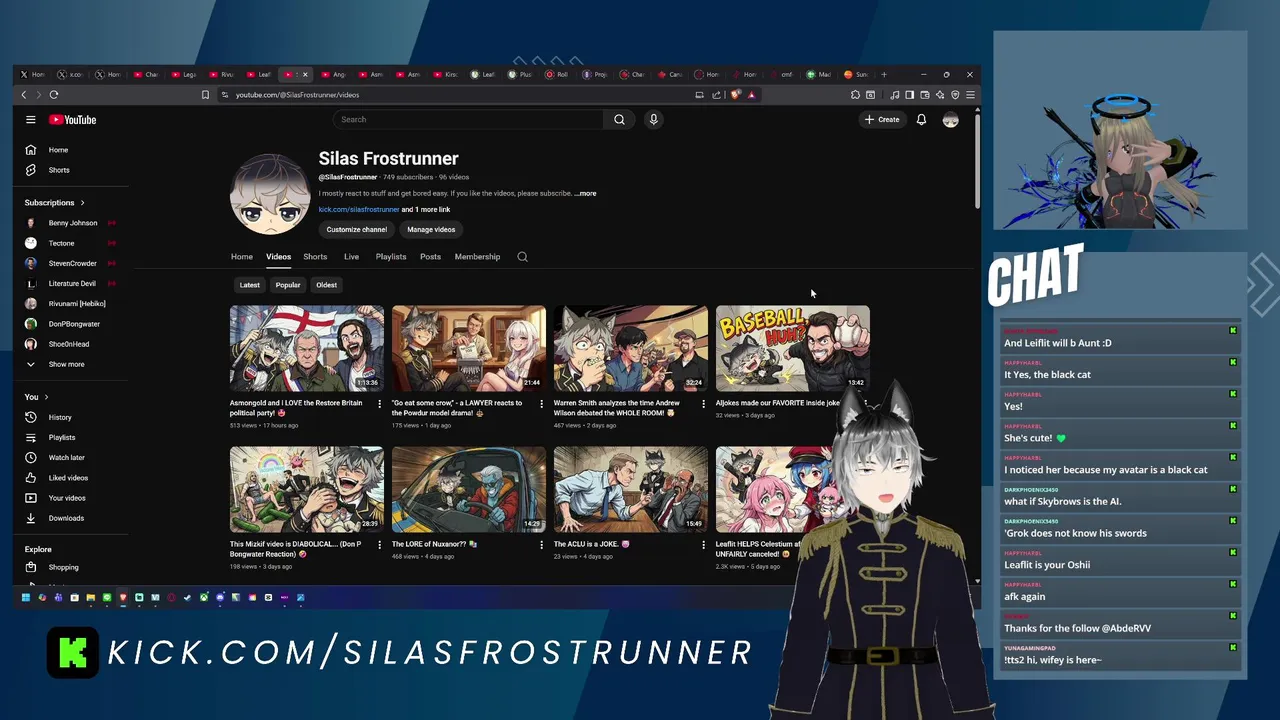Click the Manage videos button
Screen dimensions: 1280x720
[431, 230]
